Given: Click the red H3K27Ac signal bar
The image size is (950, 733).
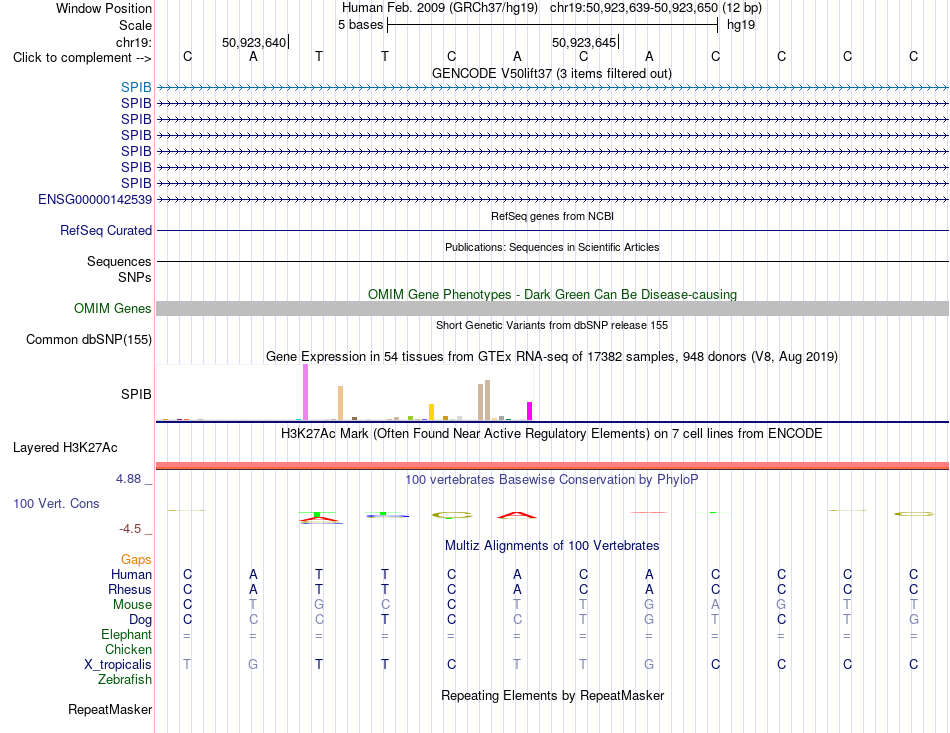Looking at the screenshot, I should (x=552, y=466).
